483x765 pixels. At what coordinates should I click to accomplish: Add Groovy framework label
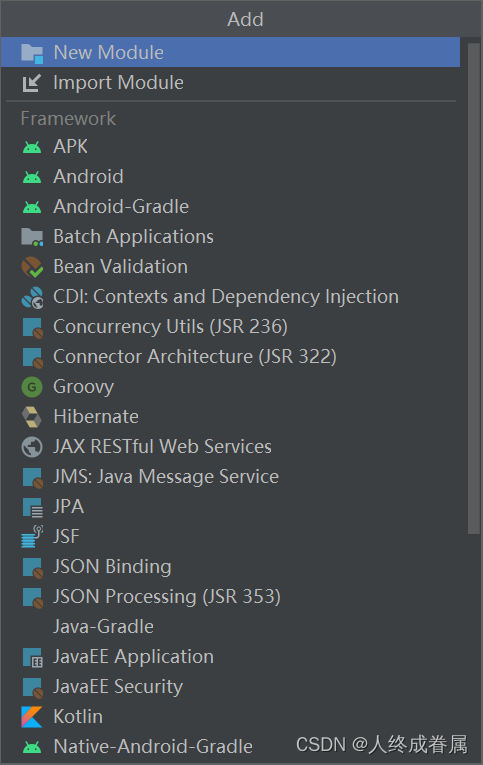[84, 387]
